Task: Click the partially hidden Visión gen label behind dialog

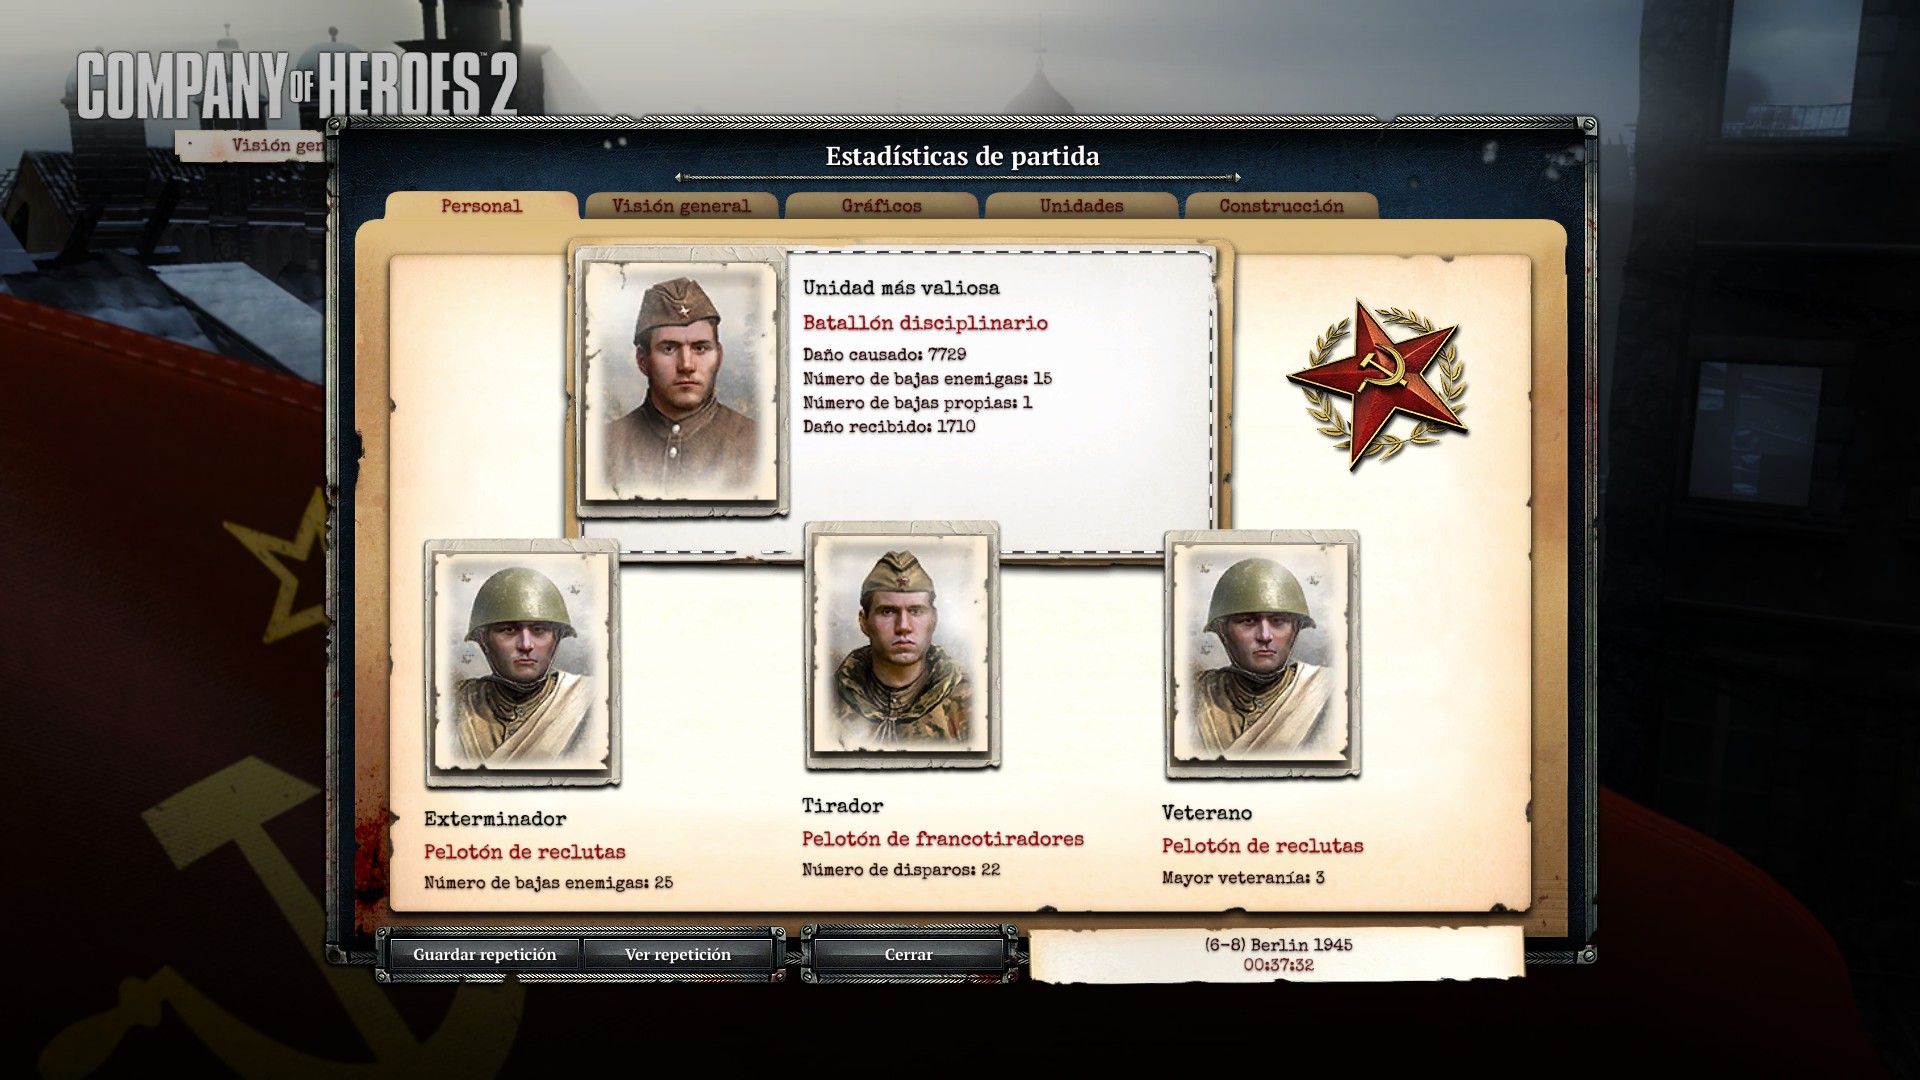Action: coord(277,146)
